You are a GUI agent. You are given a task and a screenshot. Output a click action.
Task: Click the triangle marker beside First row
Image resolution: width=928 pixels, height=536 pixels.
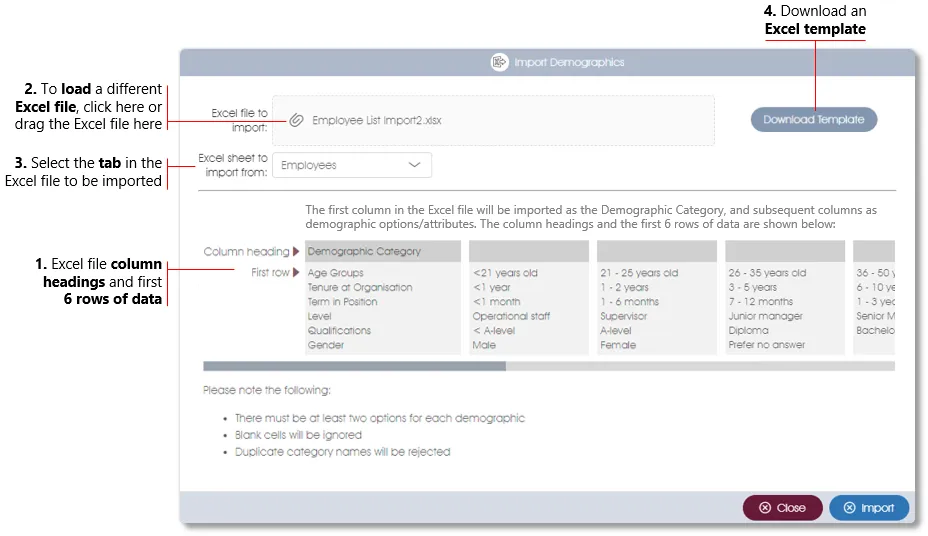296,272
